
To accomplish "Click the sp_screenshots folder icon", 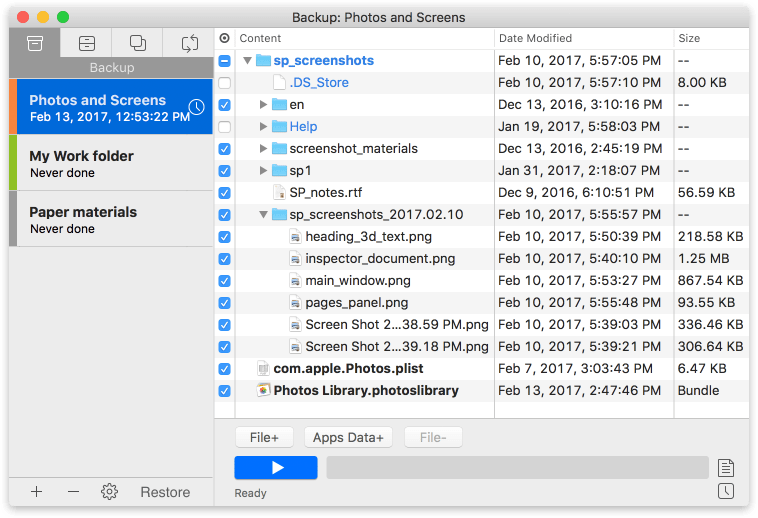I will click(263, 60).
